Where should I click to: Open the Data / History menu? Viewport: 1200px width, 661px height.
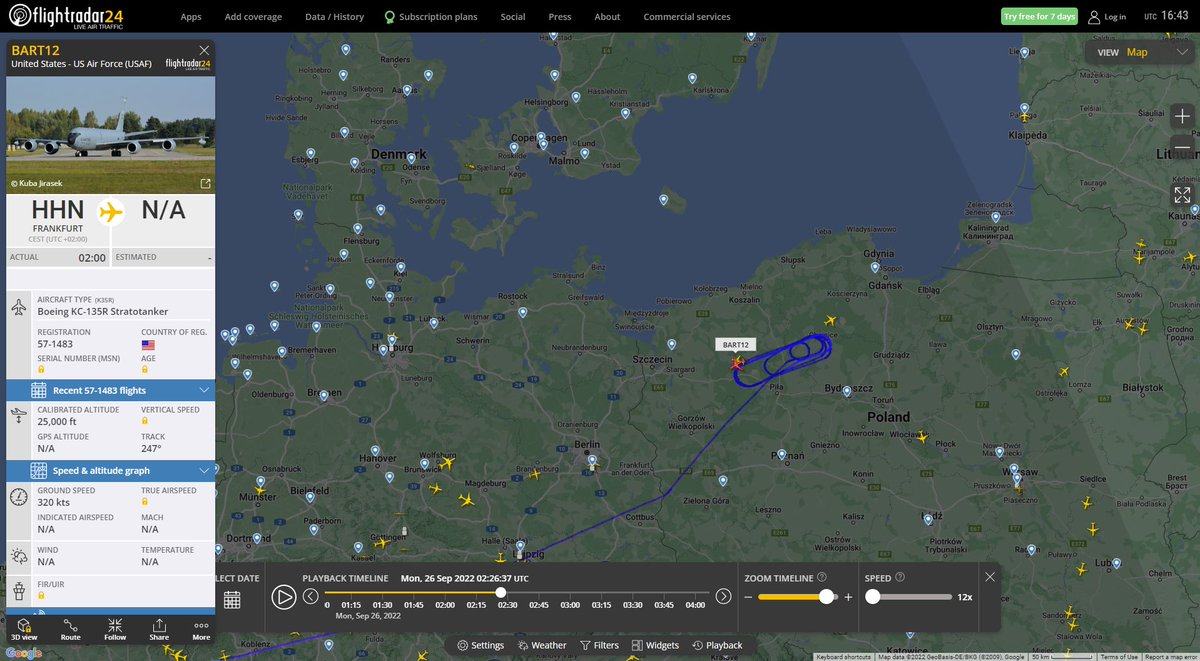pos(334,17)
